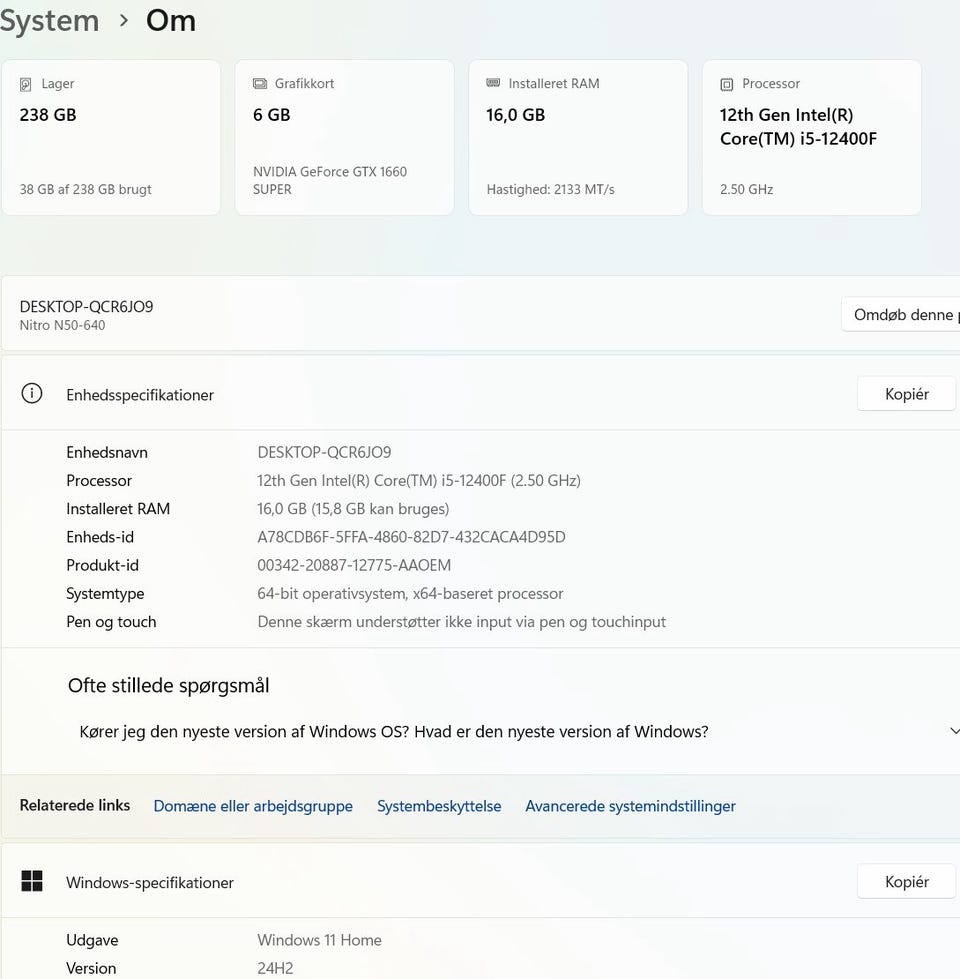Collapse the Enhedsspecifikationer section header
Image resolution: width=960 pixels, height=979 pixels.
[x=400, y=394]
